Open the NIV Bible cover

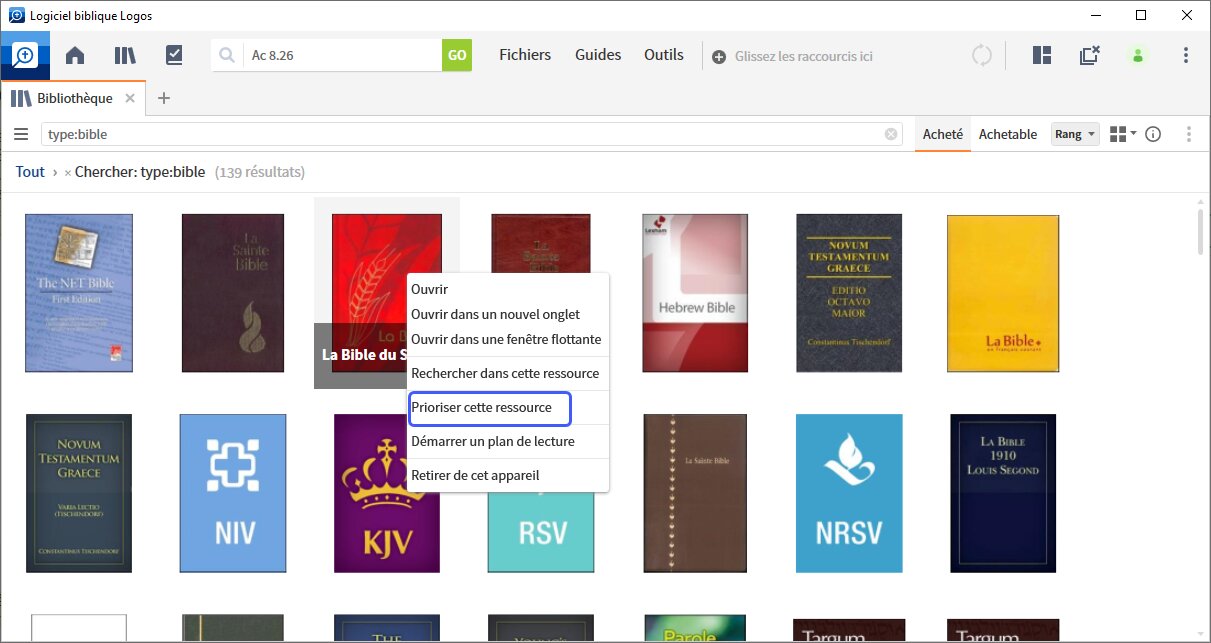(233, 493)
